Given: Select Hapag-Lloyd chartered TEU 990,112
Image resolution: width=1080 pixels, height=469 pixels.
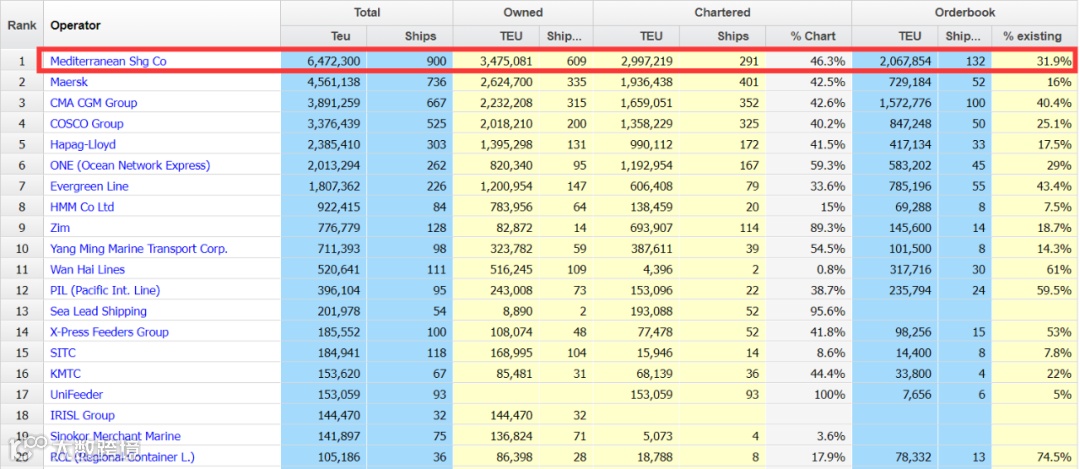Looking at the screenshot, I should (650, 145).
